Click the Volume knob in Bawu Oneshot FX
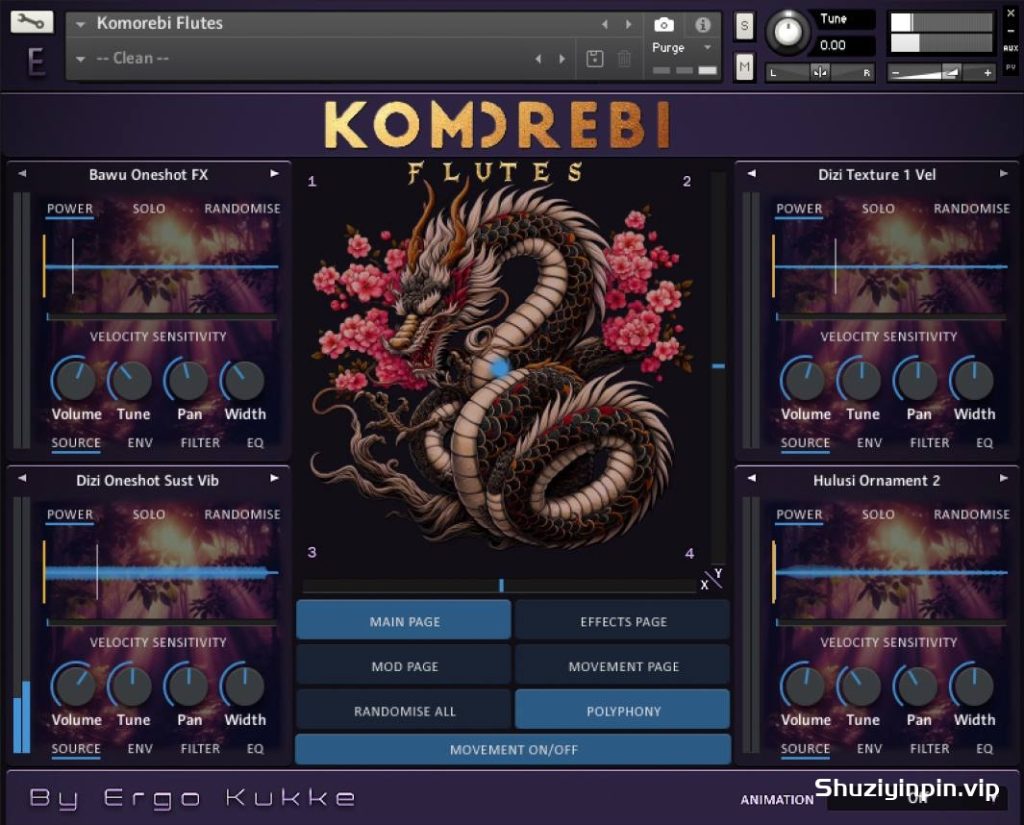 (74, 381)
